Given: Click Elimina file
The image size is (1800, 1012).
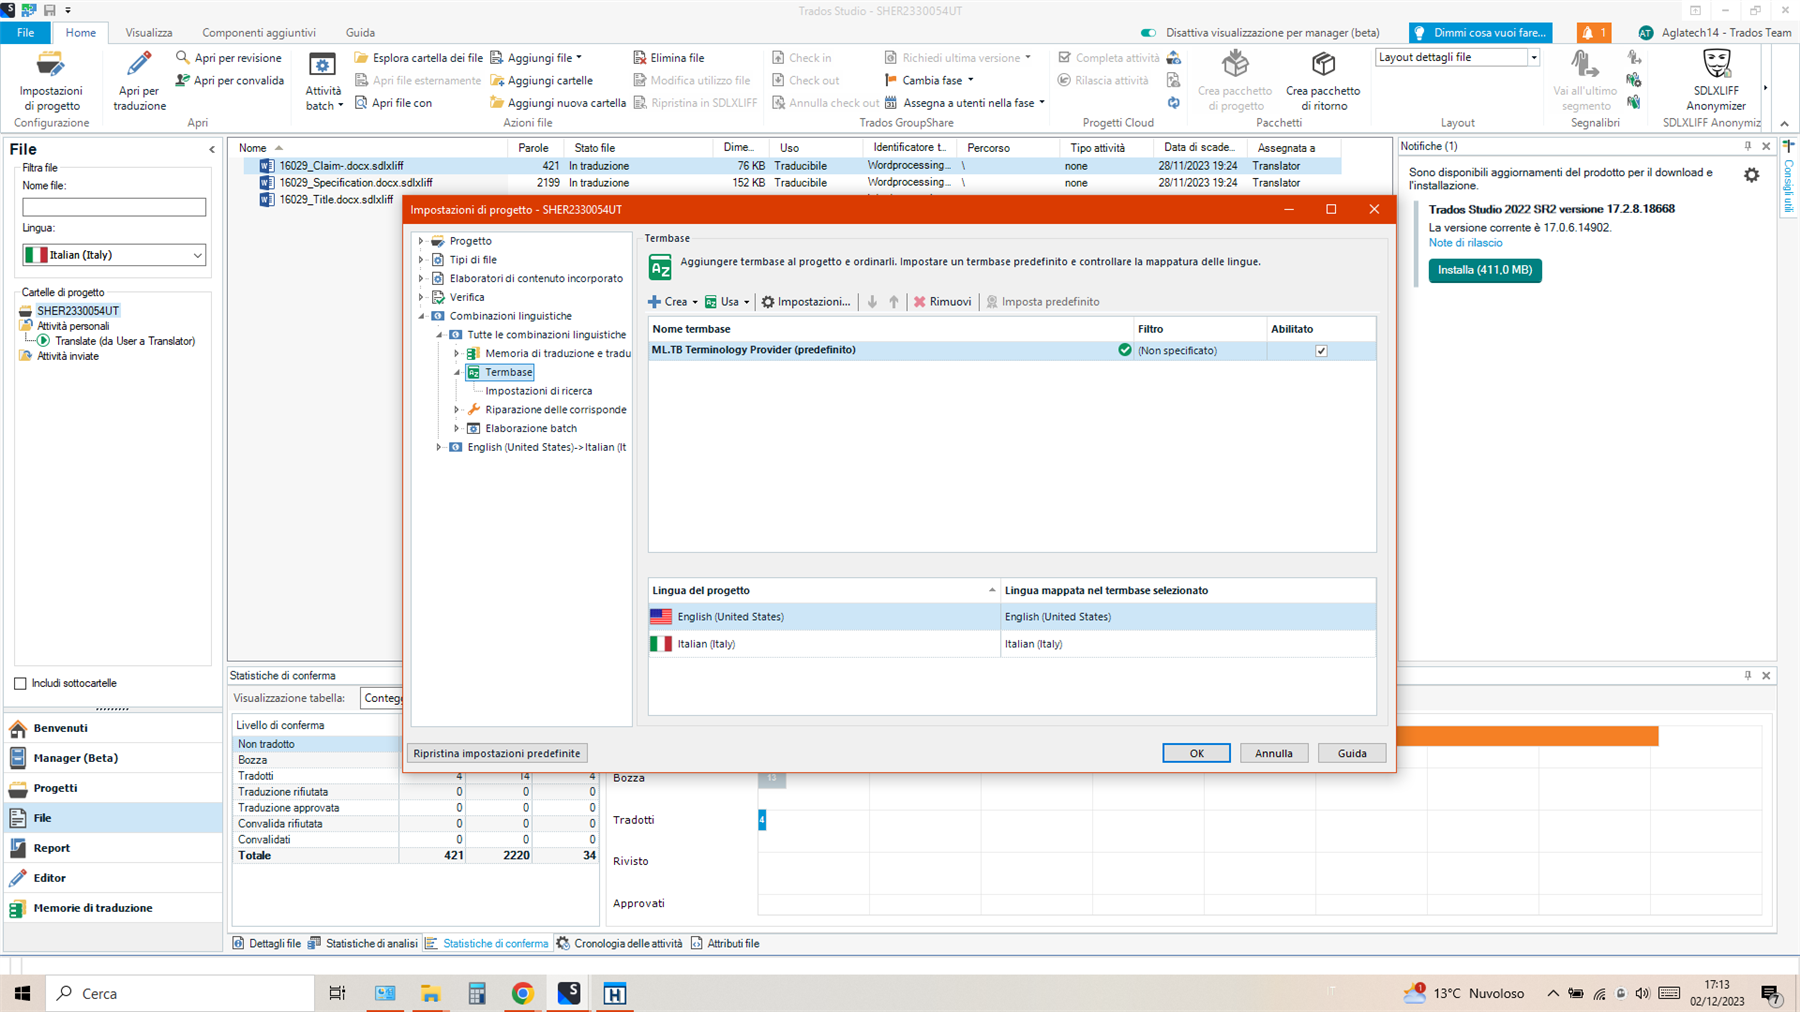Looking at the screenshot, I should [x=669, y=58].
